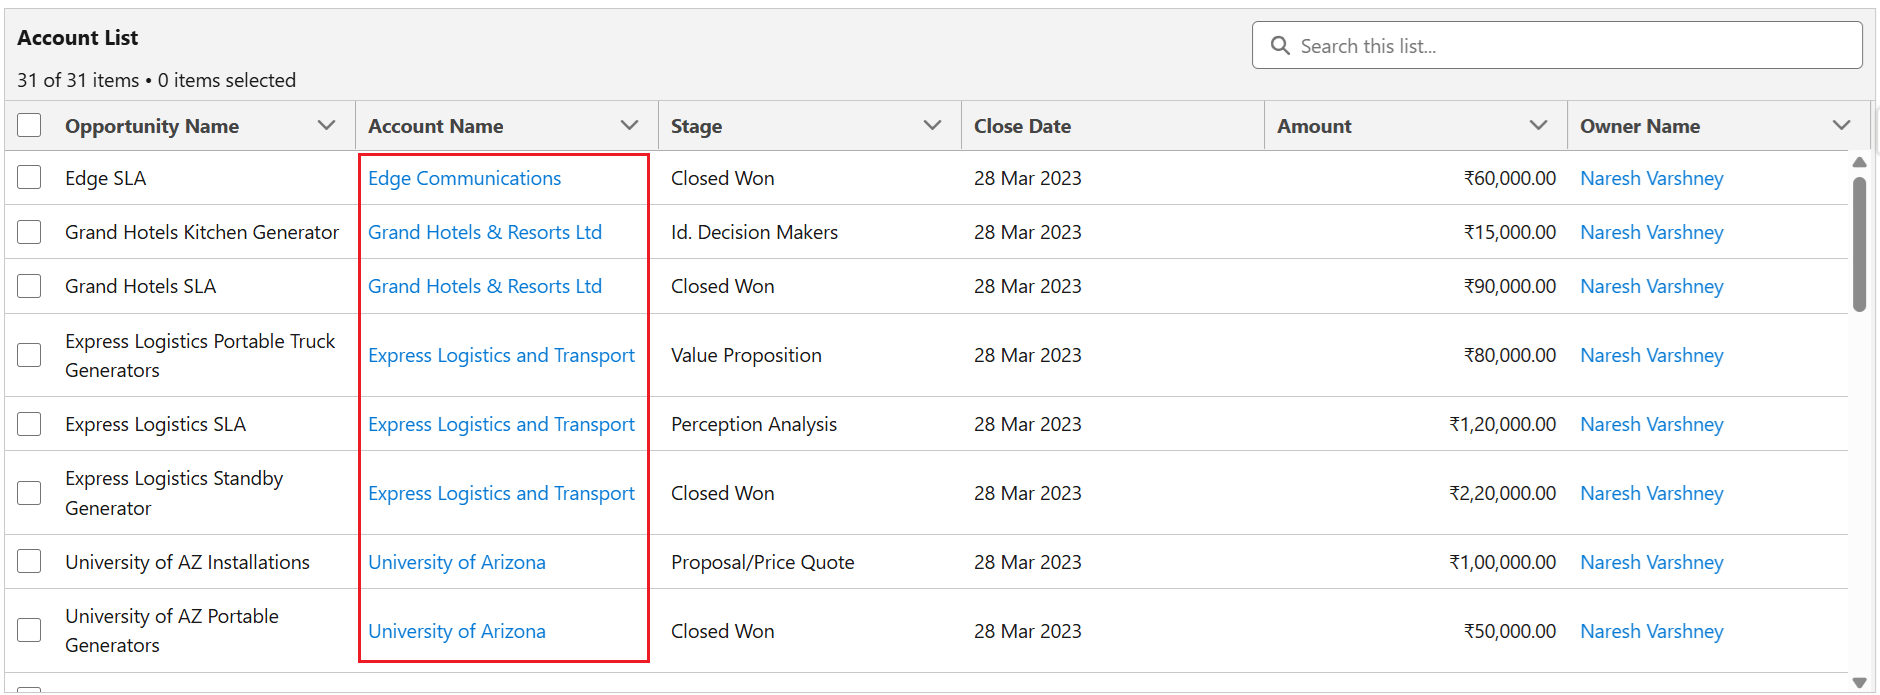Image resolution: width=1880 pixels, height=695 pixels.
Task: Open Naresh Varshney in ₹80,000.00 row
Action: pos(1651,355)
